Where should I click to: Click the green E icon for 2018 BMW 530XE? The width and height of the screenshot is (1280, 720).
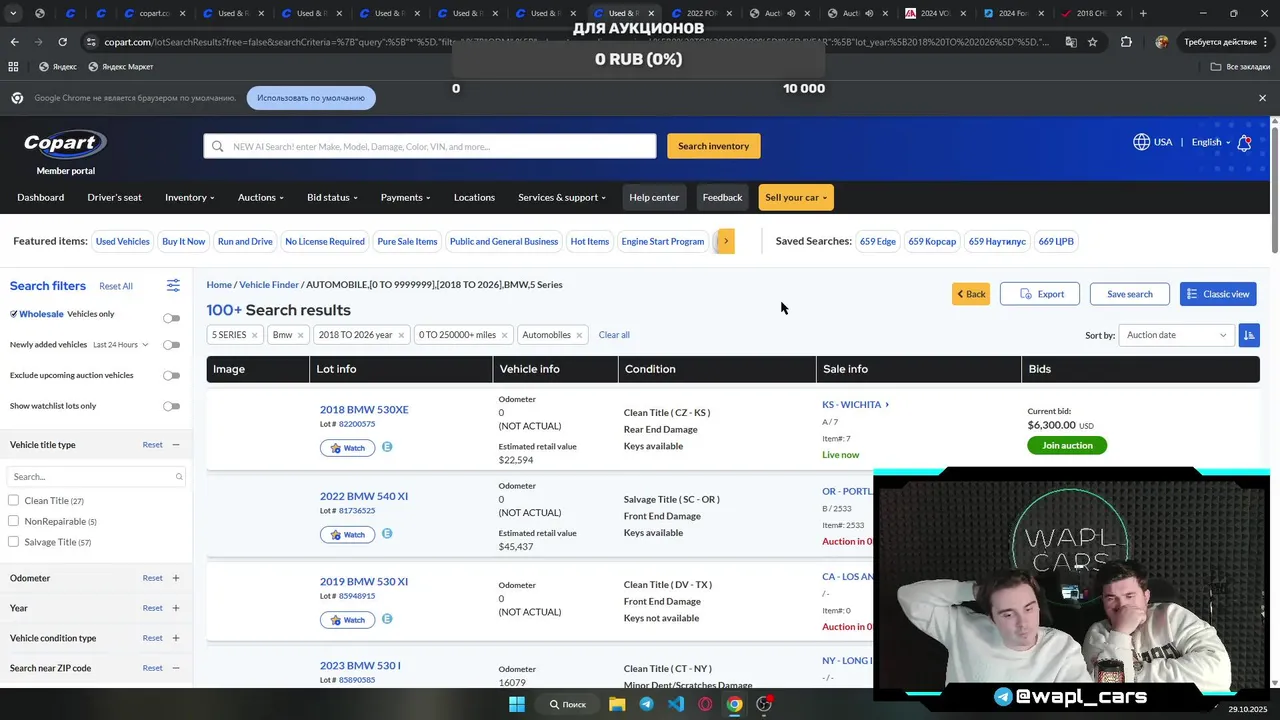point(387,447)
